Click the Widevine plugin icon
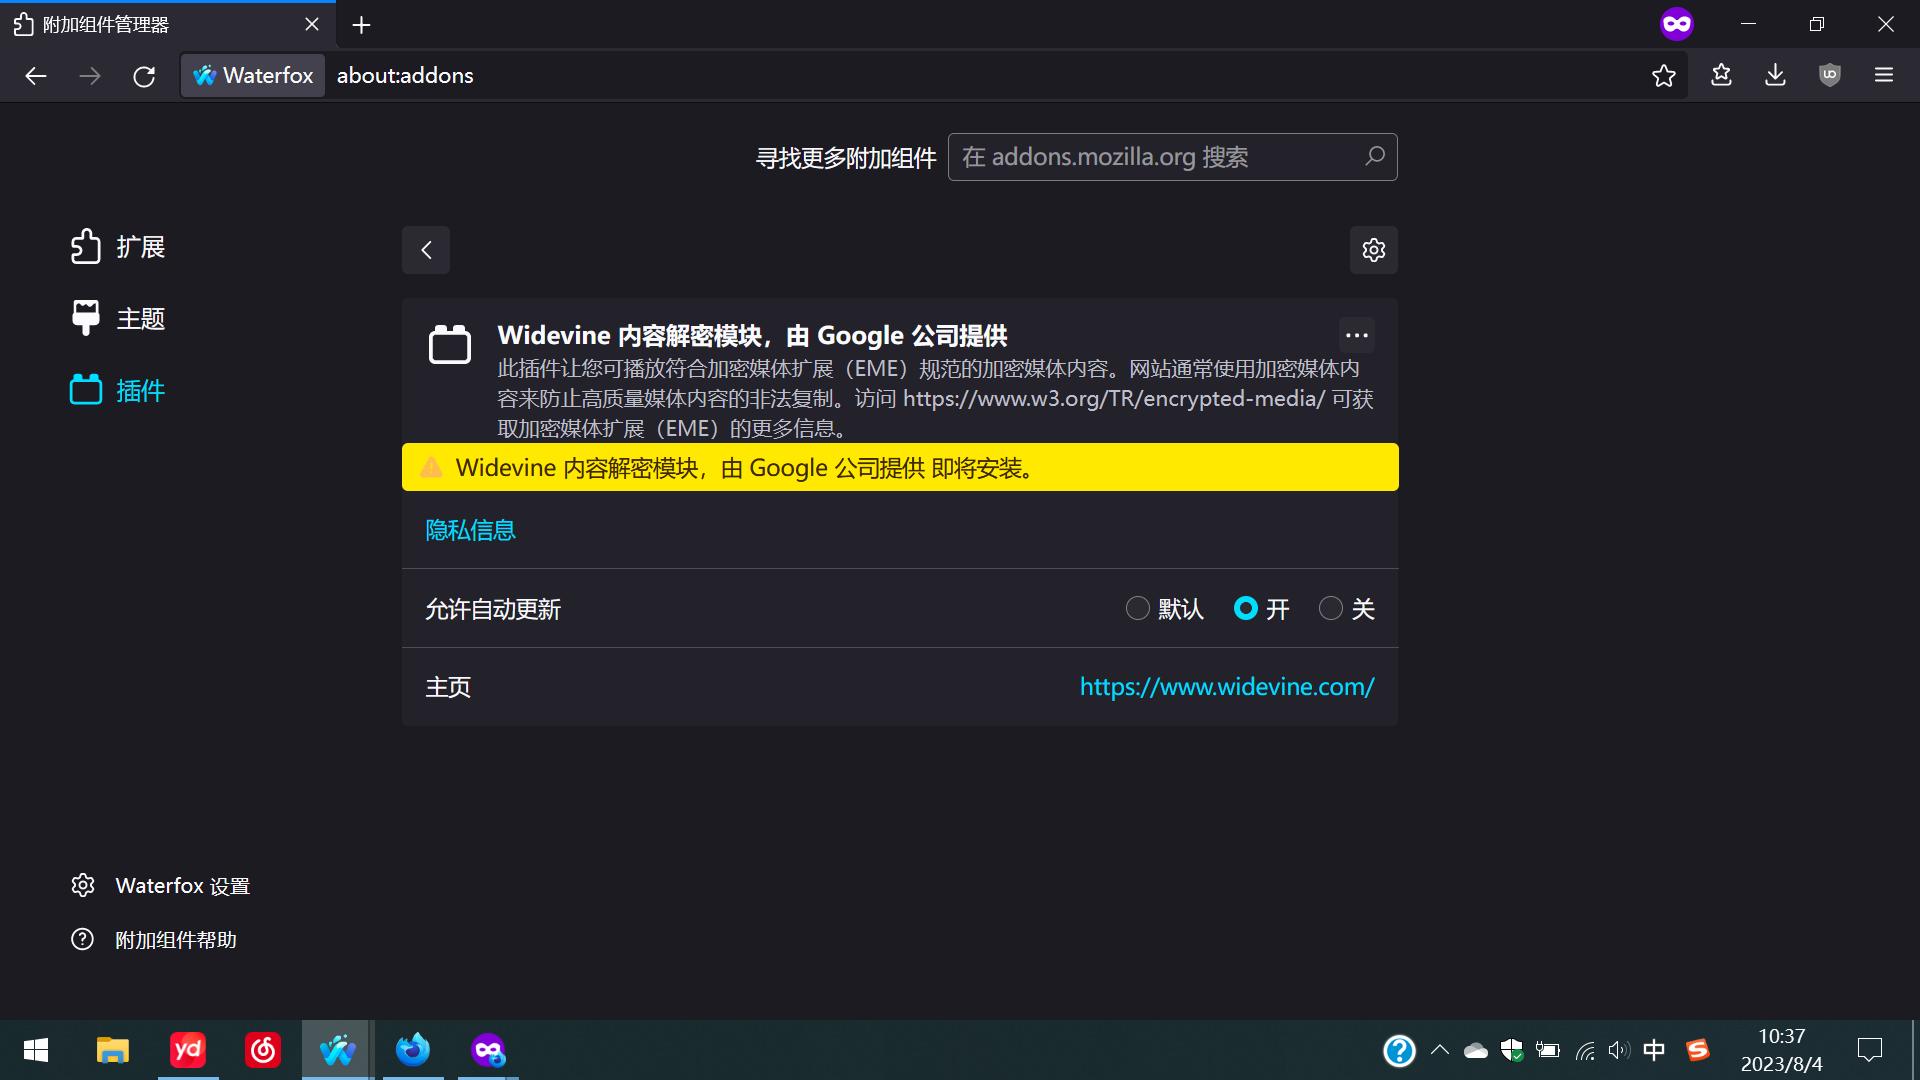This screenshot has width=1920, height=1080. coord(449,344)
